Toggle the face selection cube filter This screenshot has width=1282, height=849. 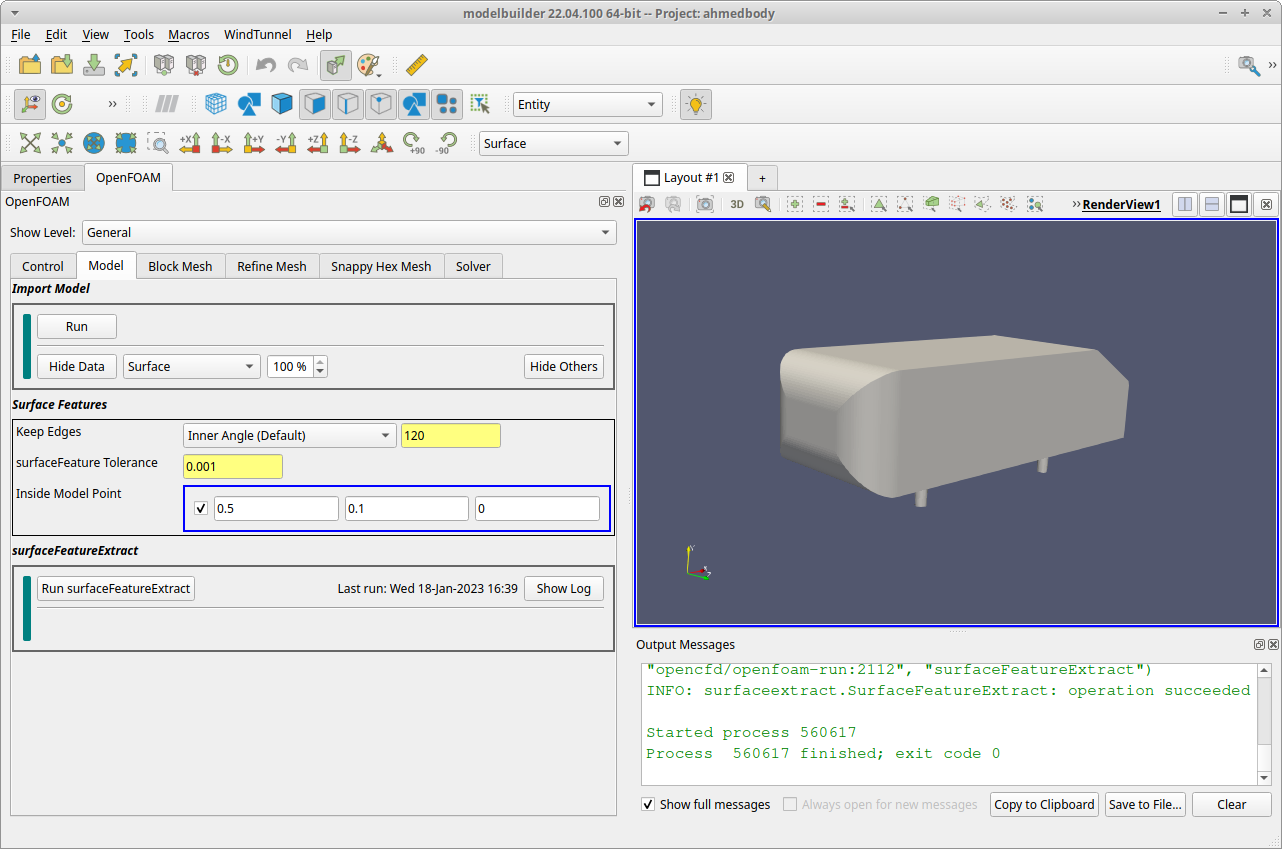tap(315, 104)
